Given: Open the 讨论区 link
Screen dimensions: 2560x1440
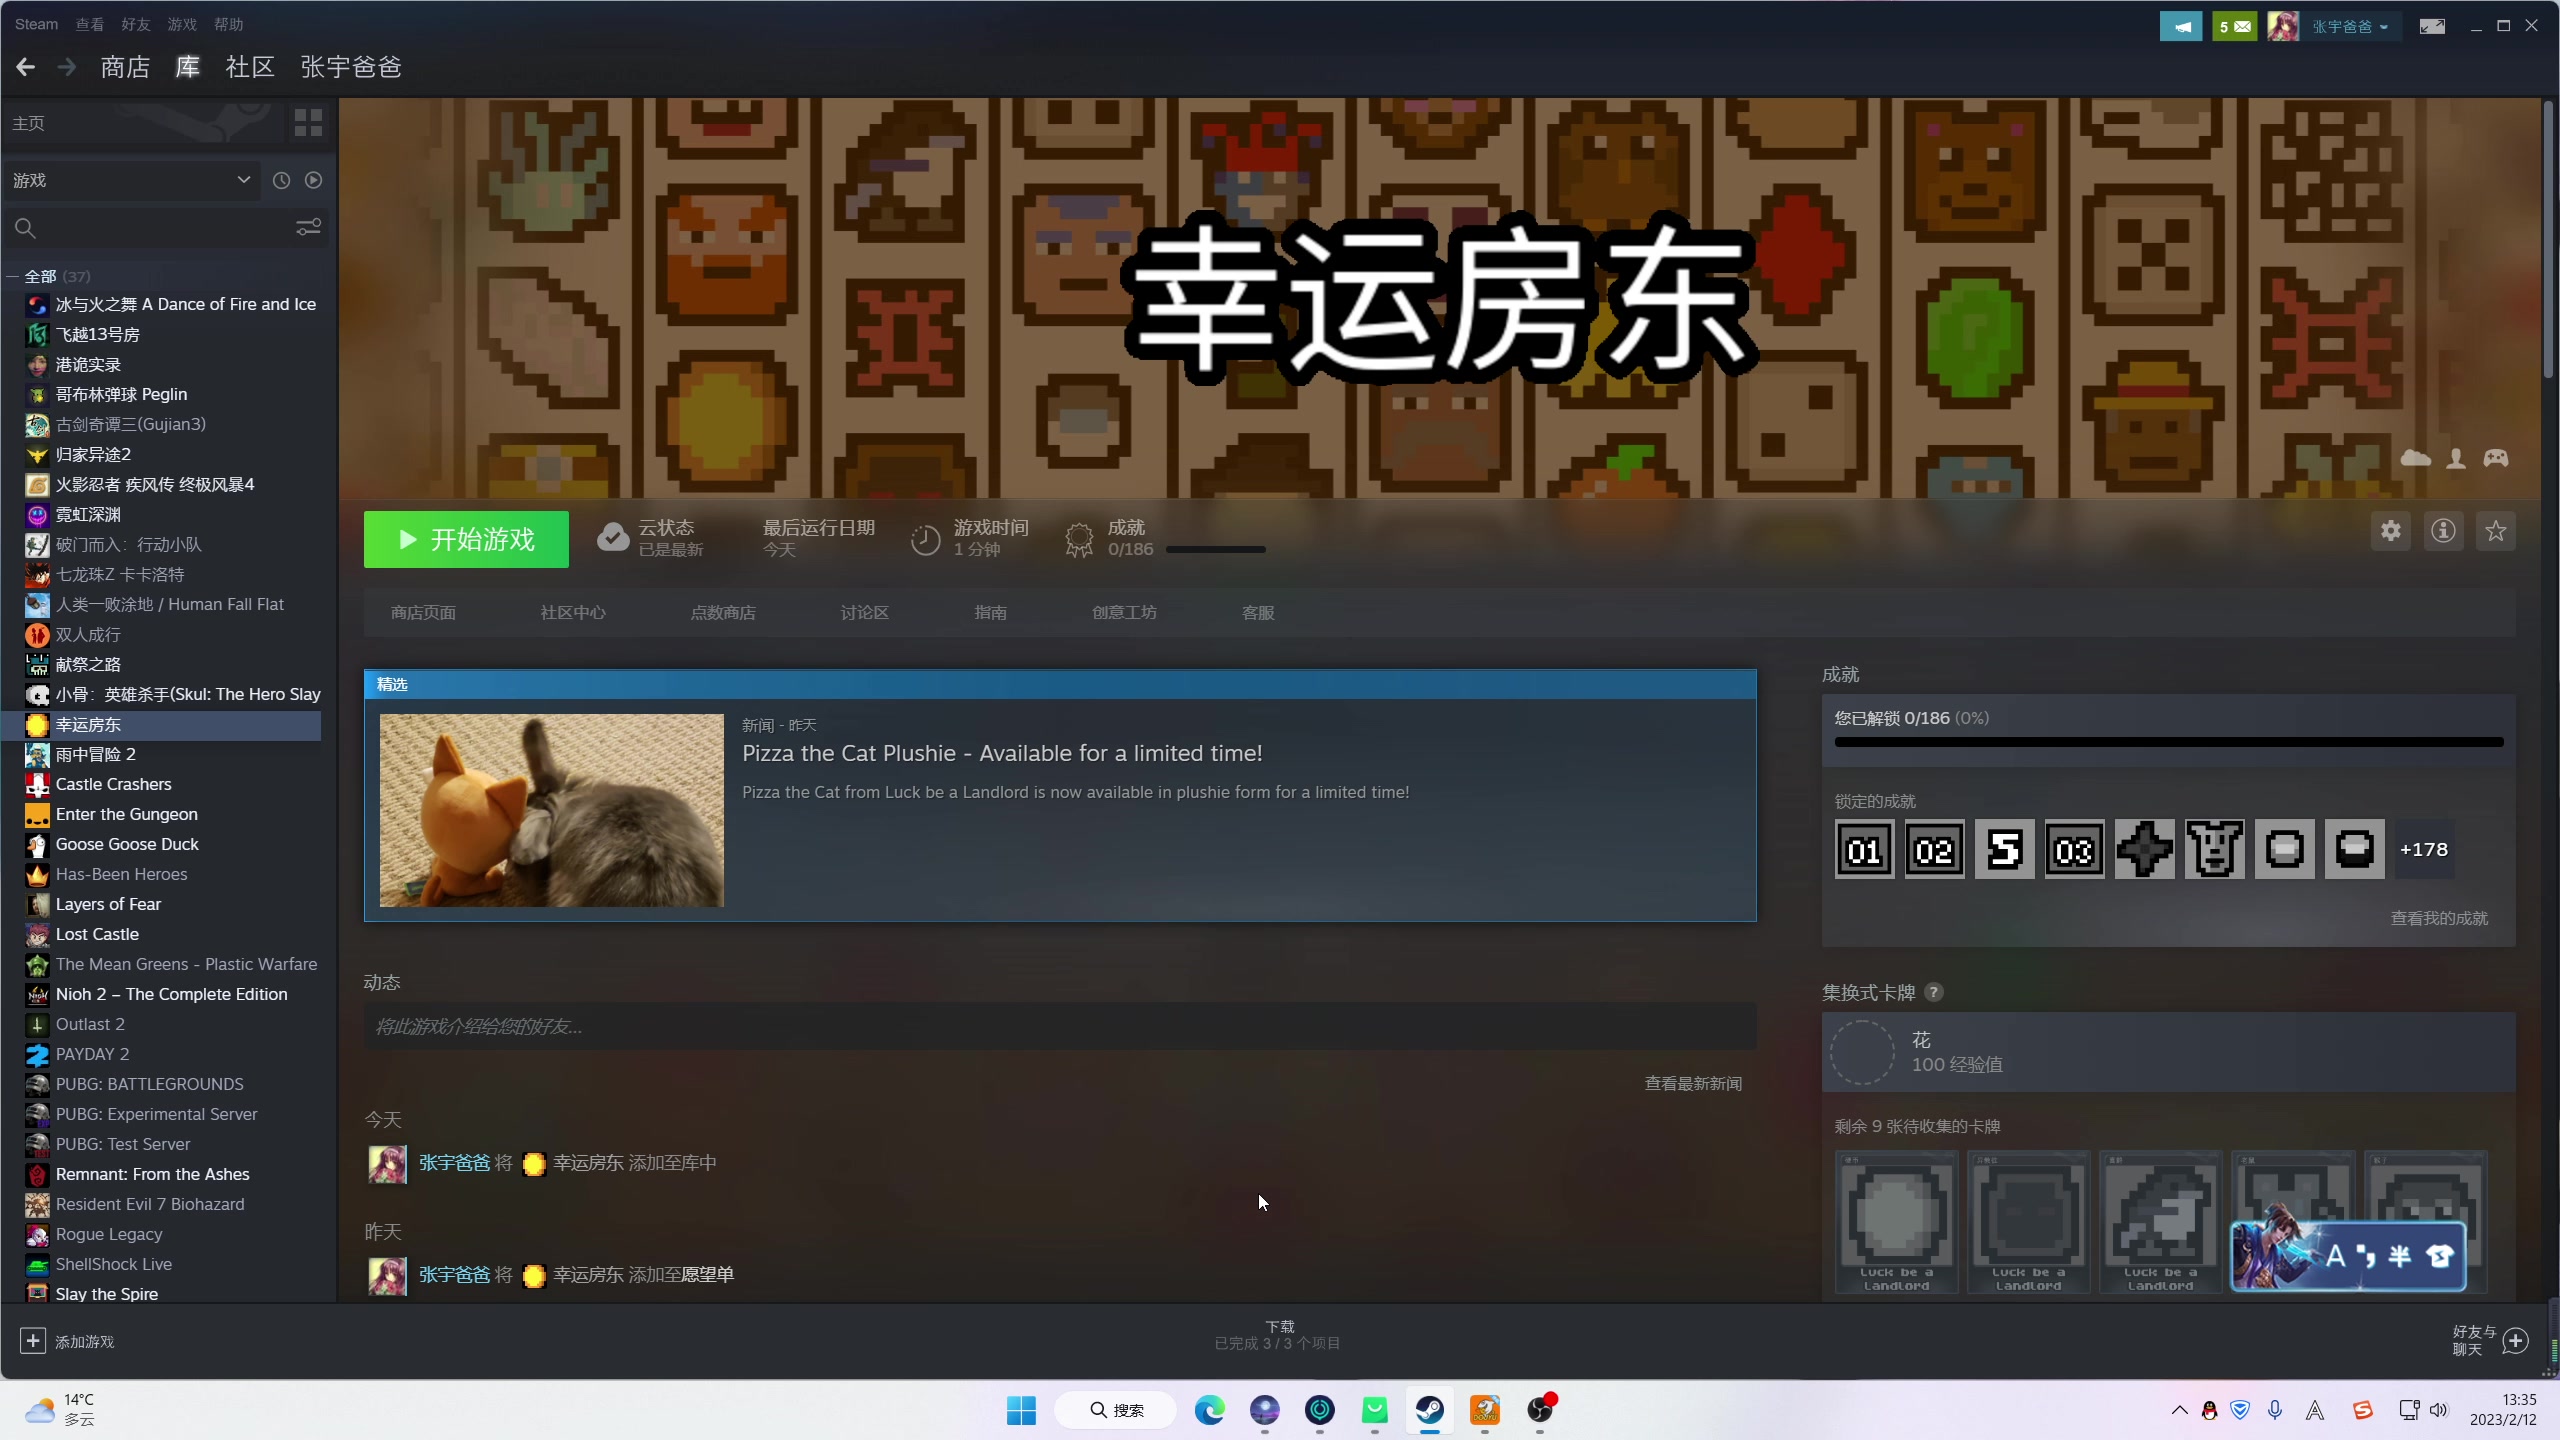Looking at the screenshot, I should pos(864,612).
